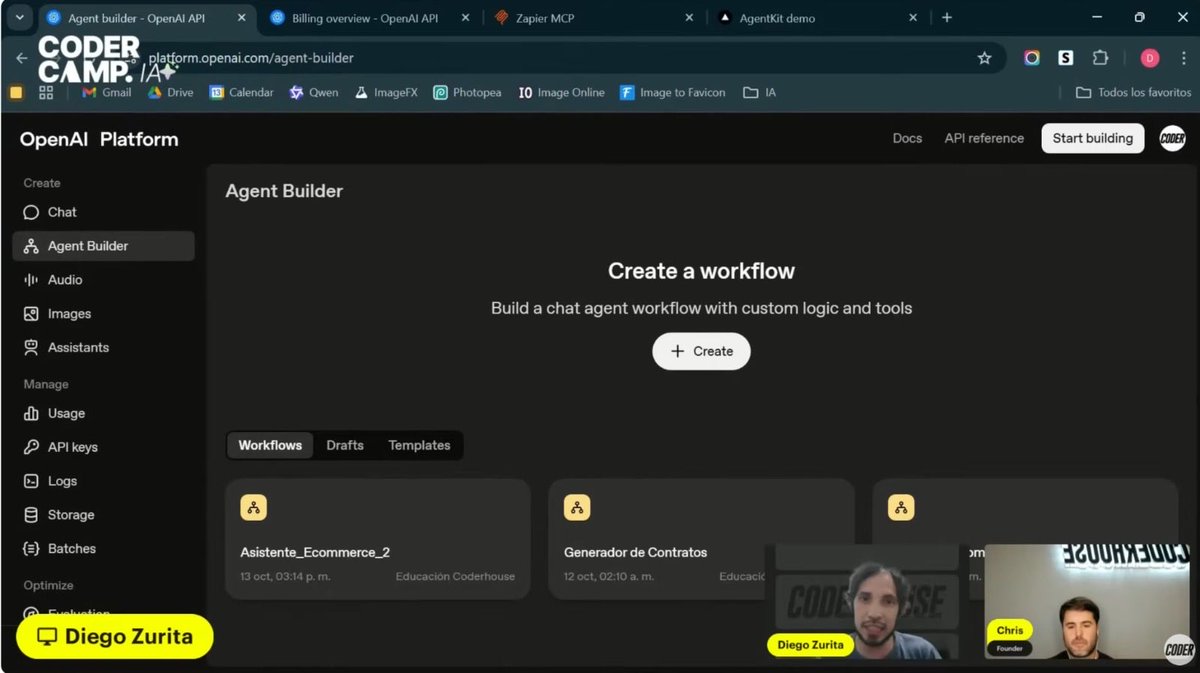The height and width of the screenshot is (673, 1200).
Task: Bookmark this page with the star icon
Action: click(x=984, y=58)
